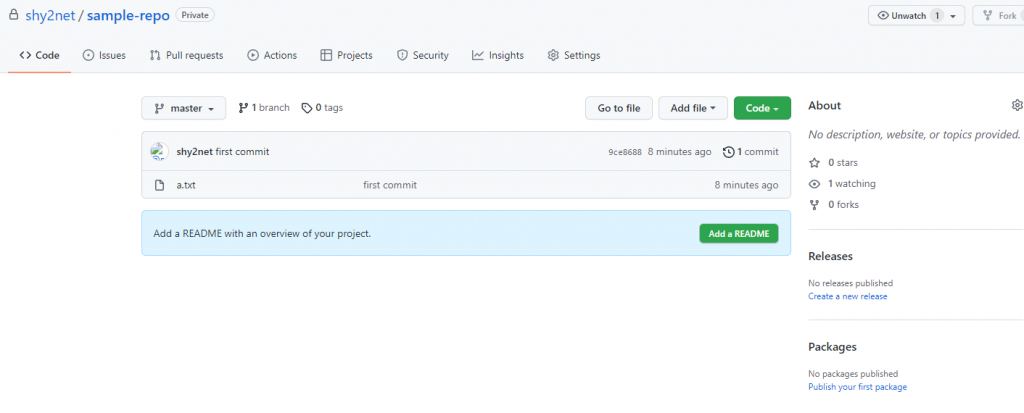View the Security tab

click(423, 56)
